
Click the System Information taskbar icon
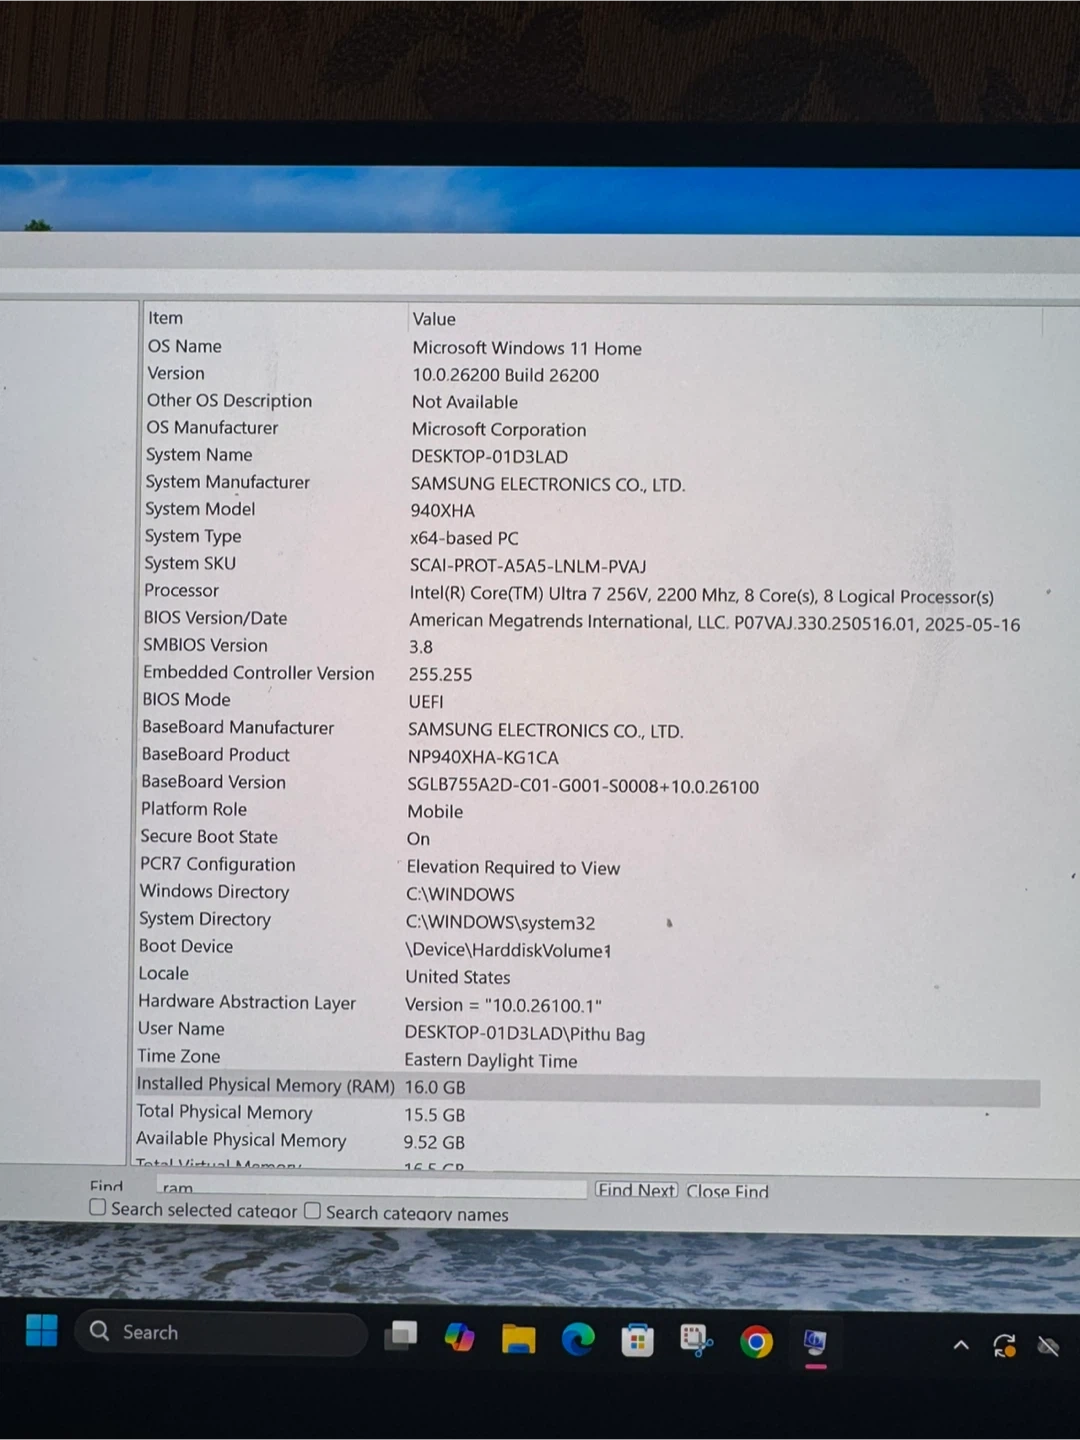(815, 1343)
